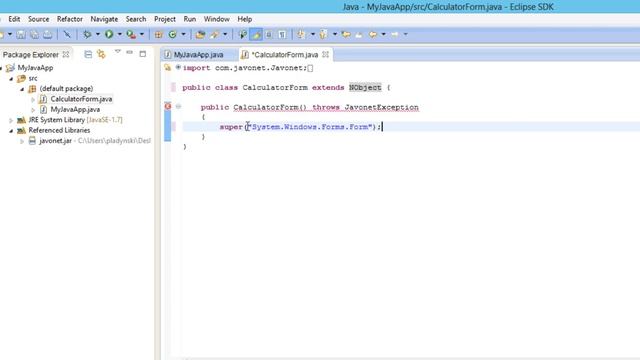Toggle Block Selection Mode icon
This screenshot has width=640, height=360.
click(269, 35)
